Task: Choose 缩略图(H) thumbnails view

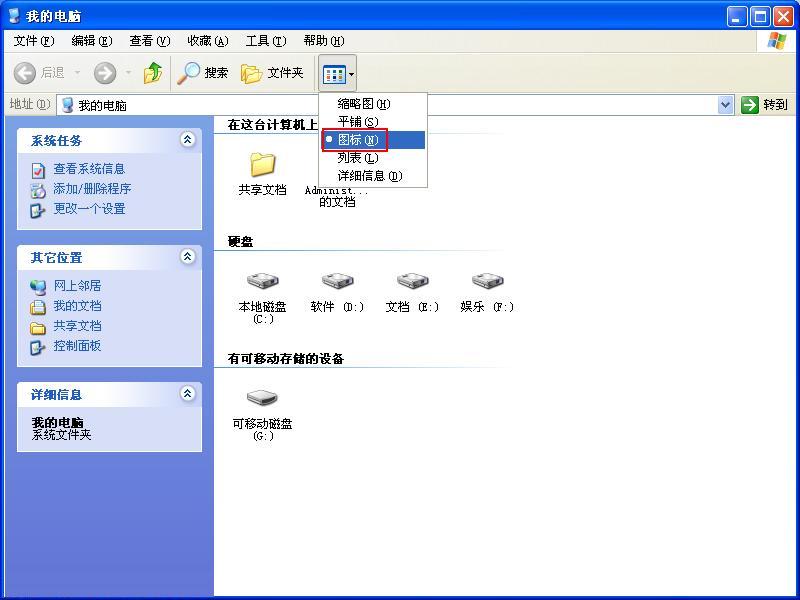Action: [373, 104]
